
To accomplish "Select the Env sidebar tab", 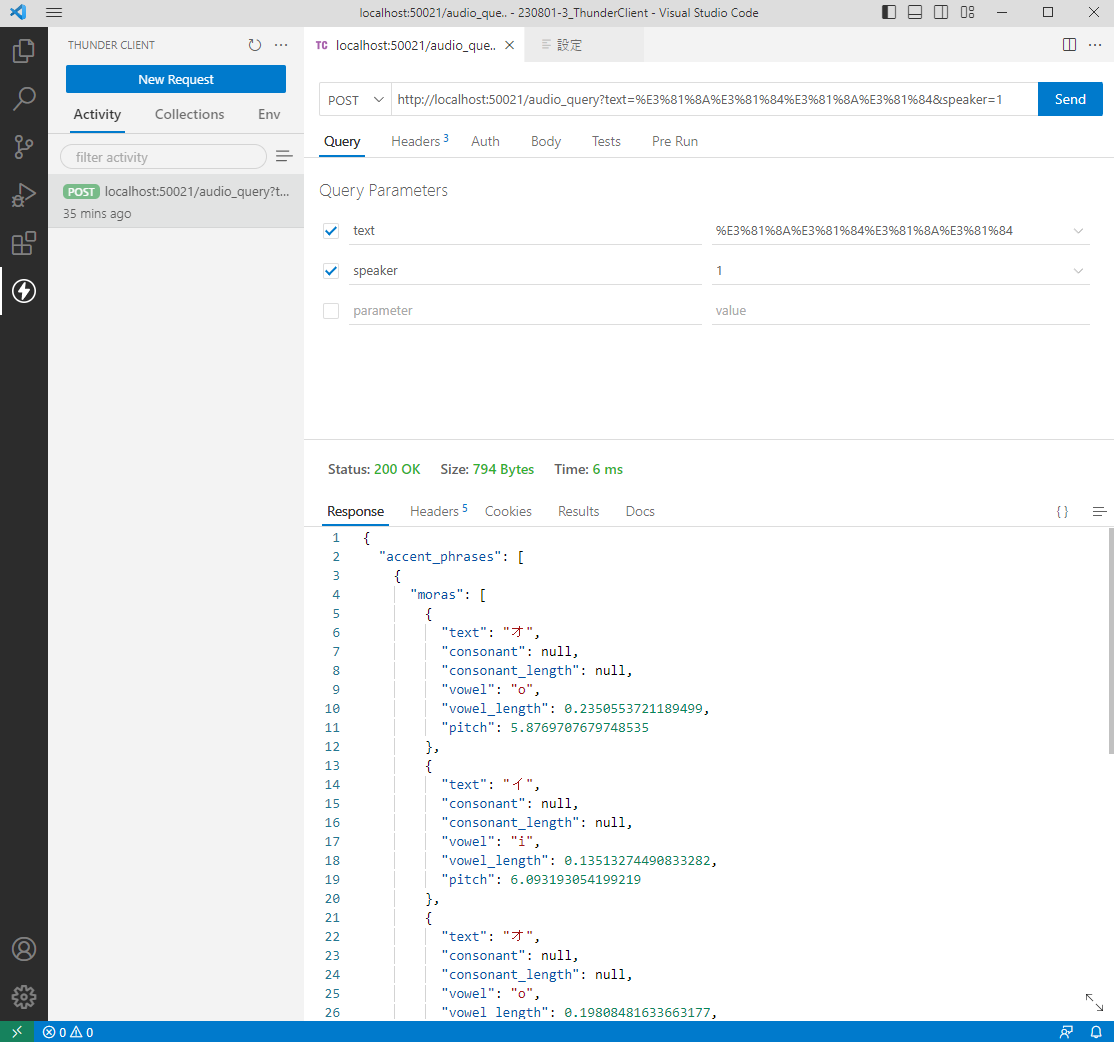I will click(x=269, y=114).
